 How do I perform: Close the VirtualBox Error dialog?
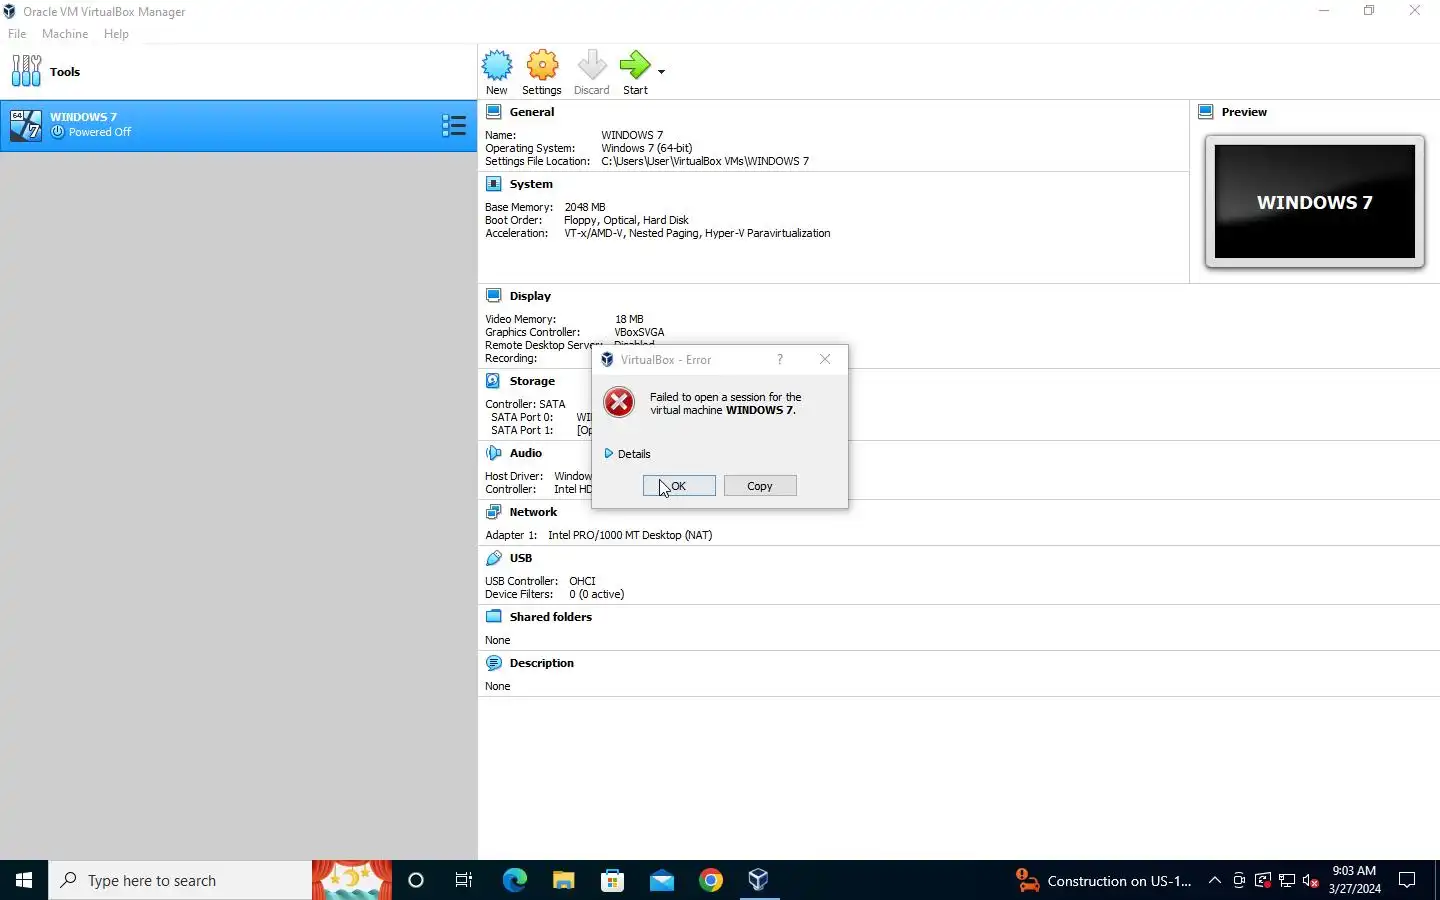(x=825, y=359)
